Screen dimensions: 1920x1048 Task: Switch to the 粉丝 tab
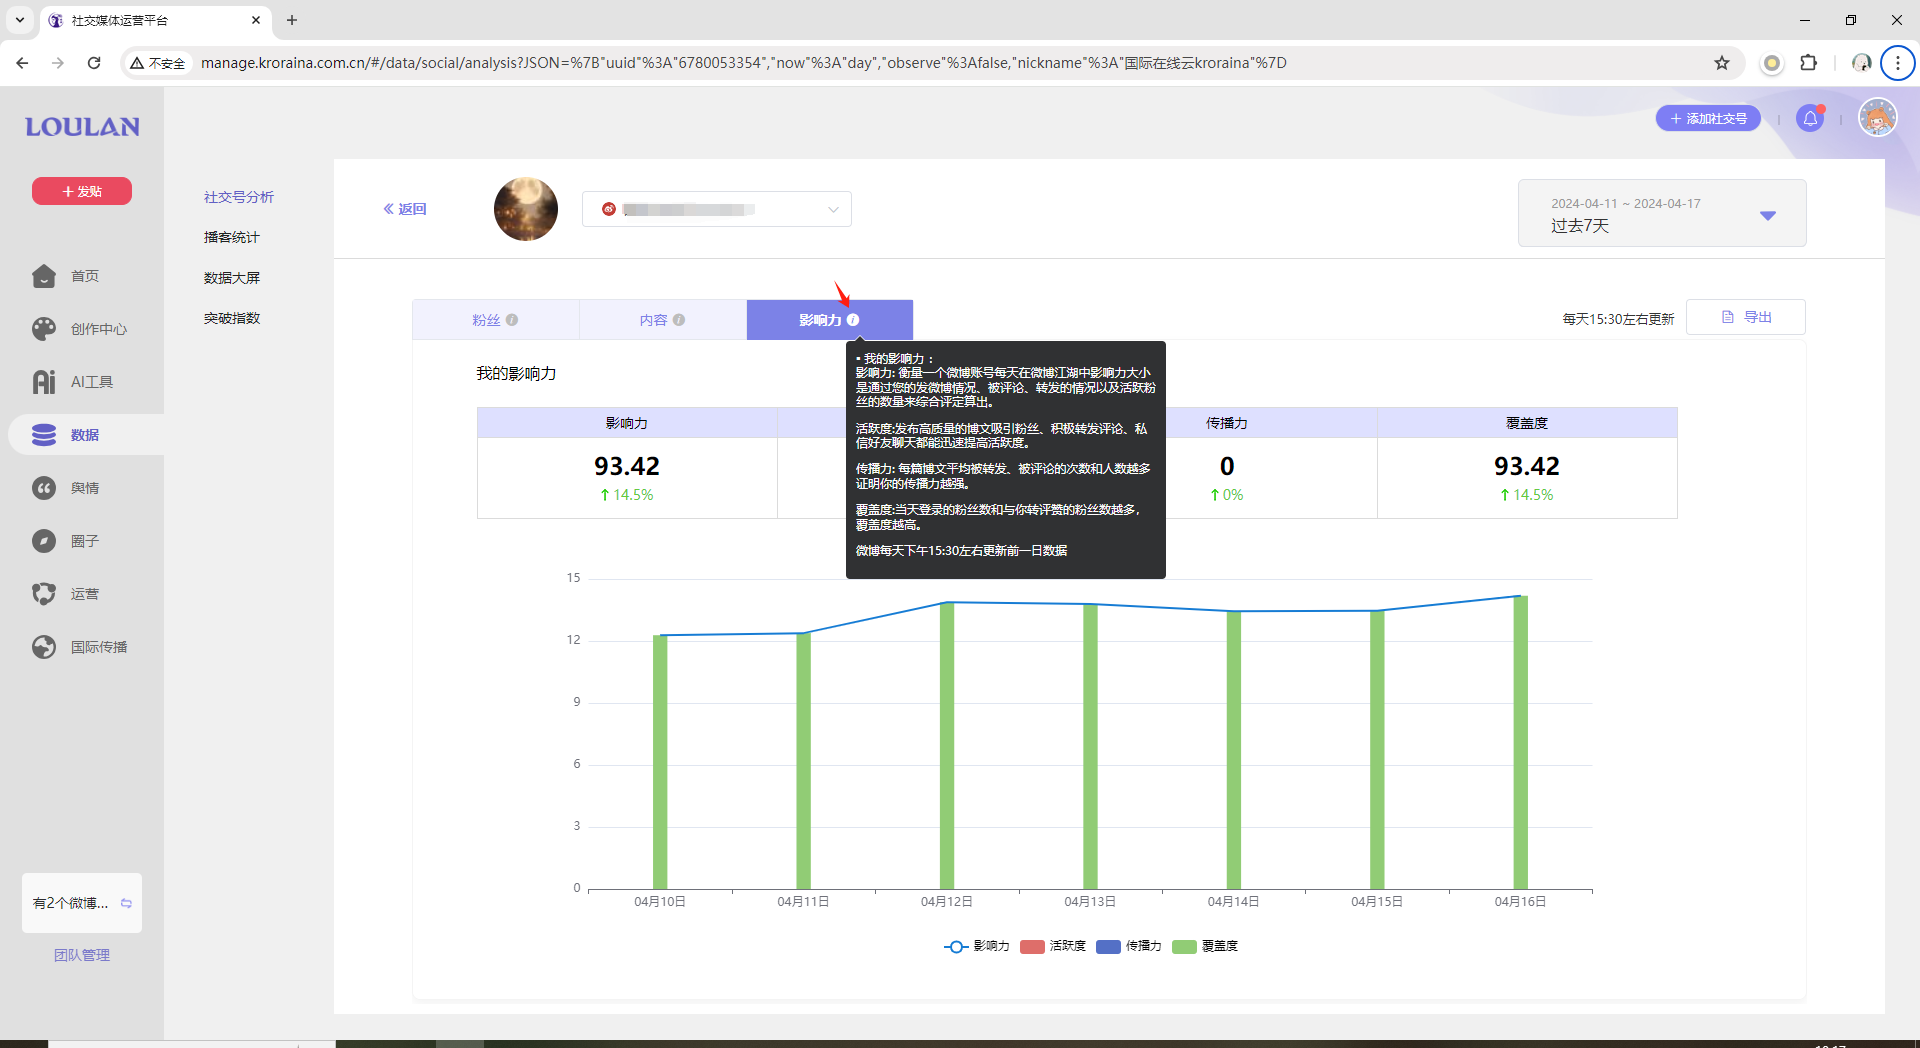(x=495, y=320)
